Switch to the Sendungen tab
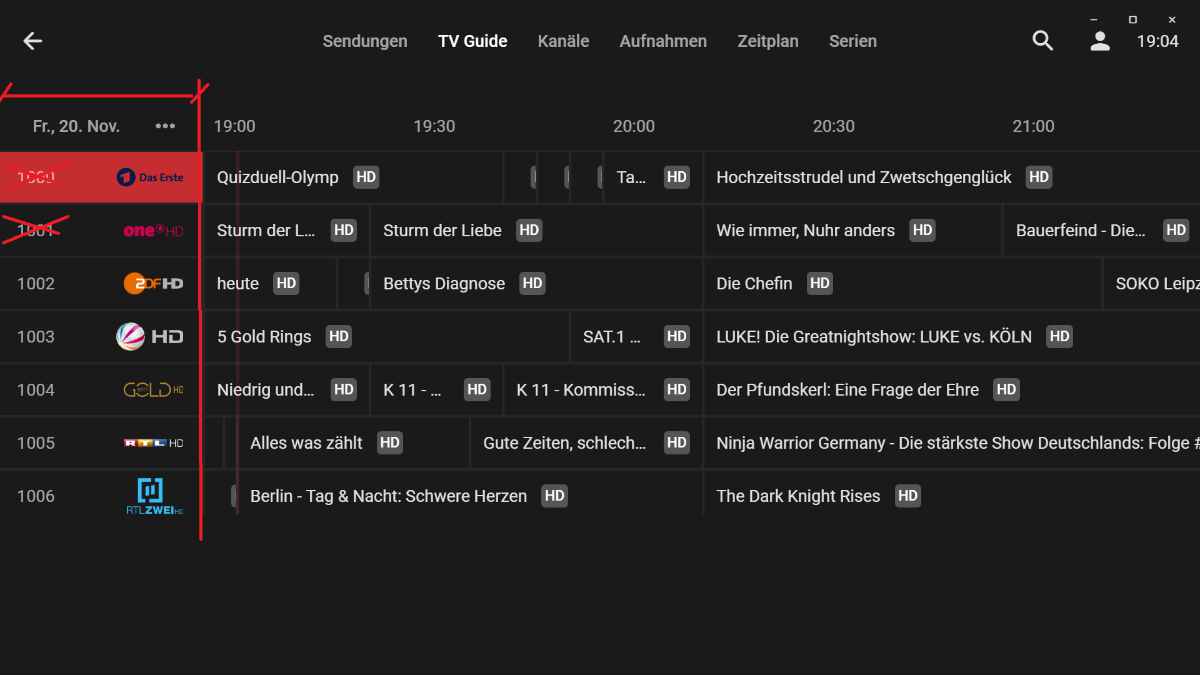Viewport: 1200px width, 675px height. point(365,41)
